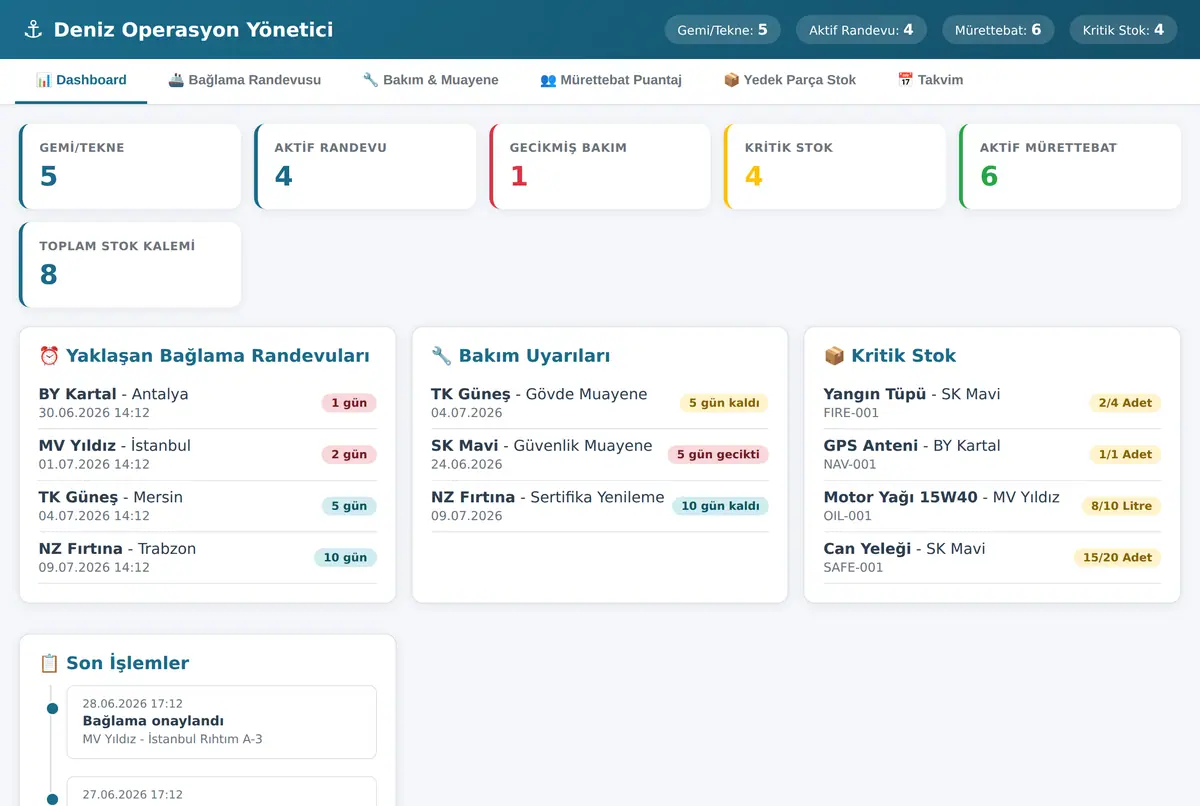Image resolution: width=1200 pixels, height=806 pixels.
Task: Select the AKTİF RANDEVU stat card
Action: [365, 166]
